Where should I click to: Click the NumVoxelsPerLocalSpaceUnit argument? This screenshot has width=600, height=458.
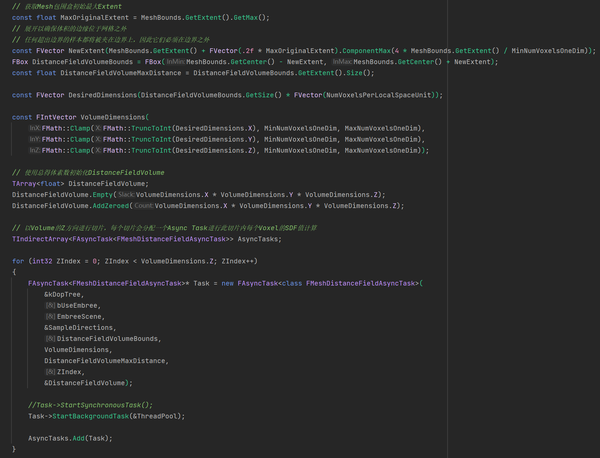[x=378, y=95]
